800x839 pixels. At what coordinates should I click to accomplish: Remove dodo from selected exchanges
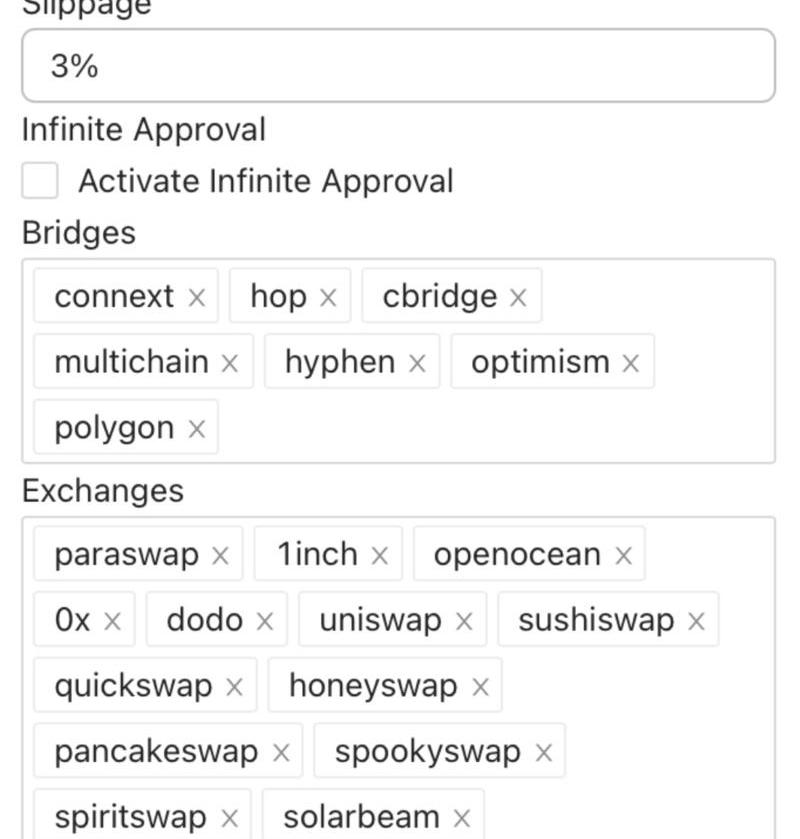264,621
